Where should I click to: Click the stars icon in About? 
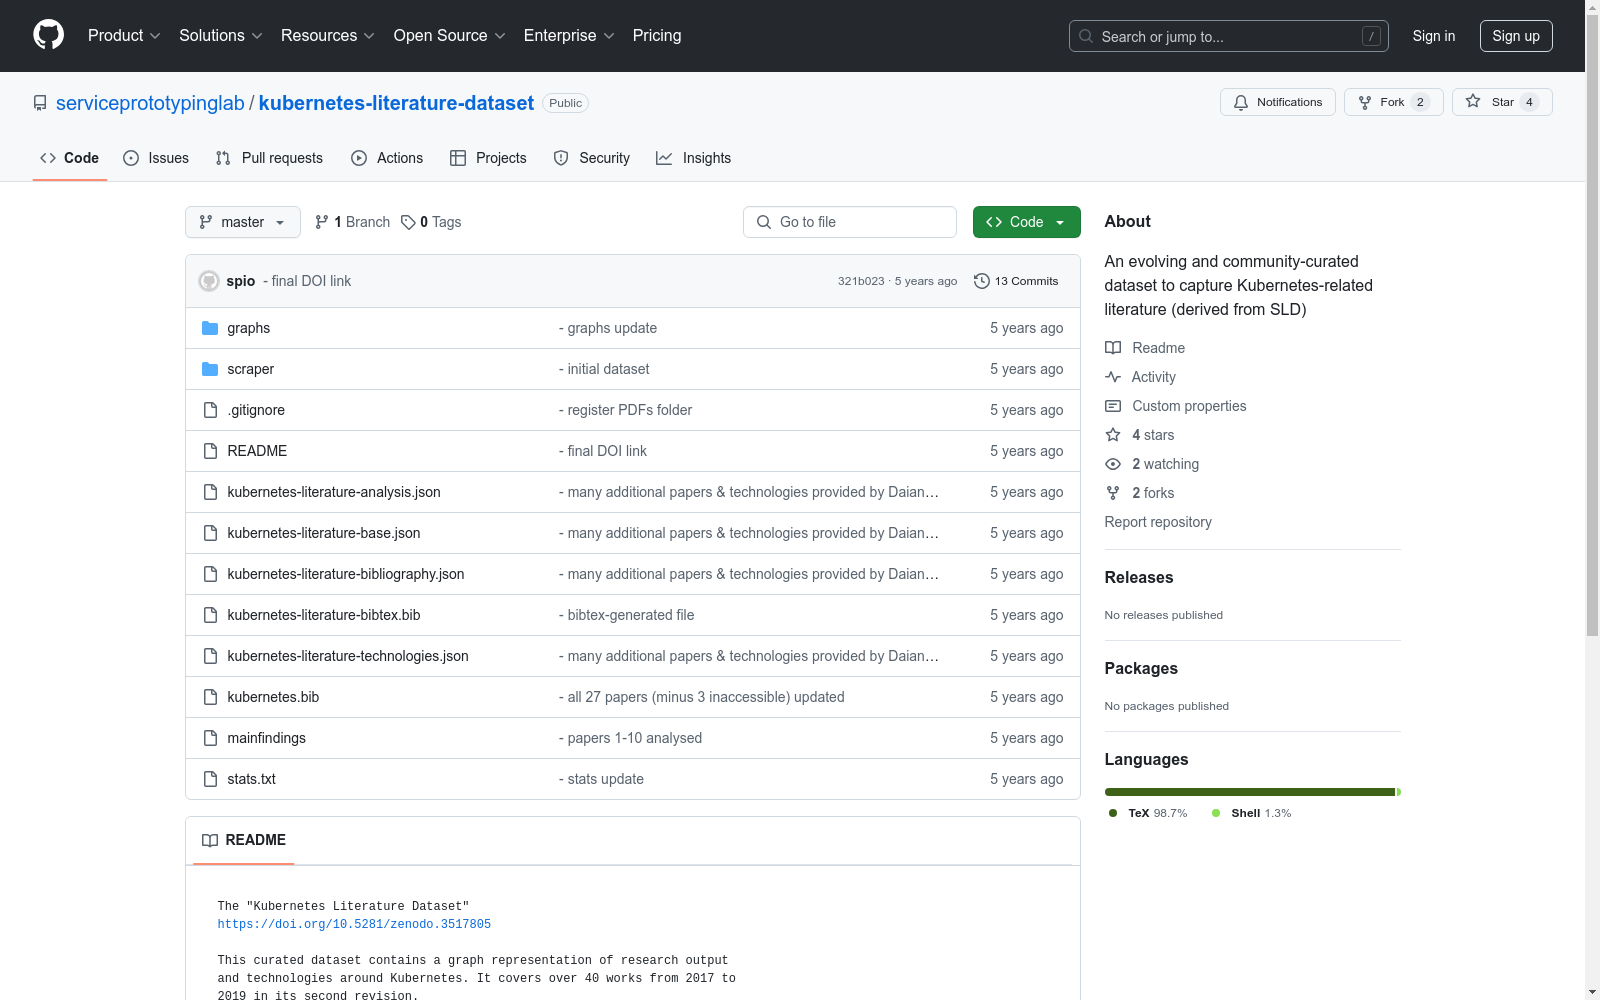(1113, 435)
